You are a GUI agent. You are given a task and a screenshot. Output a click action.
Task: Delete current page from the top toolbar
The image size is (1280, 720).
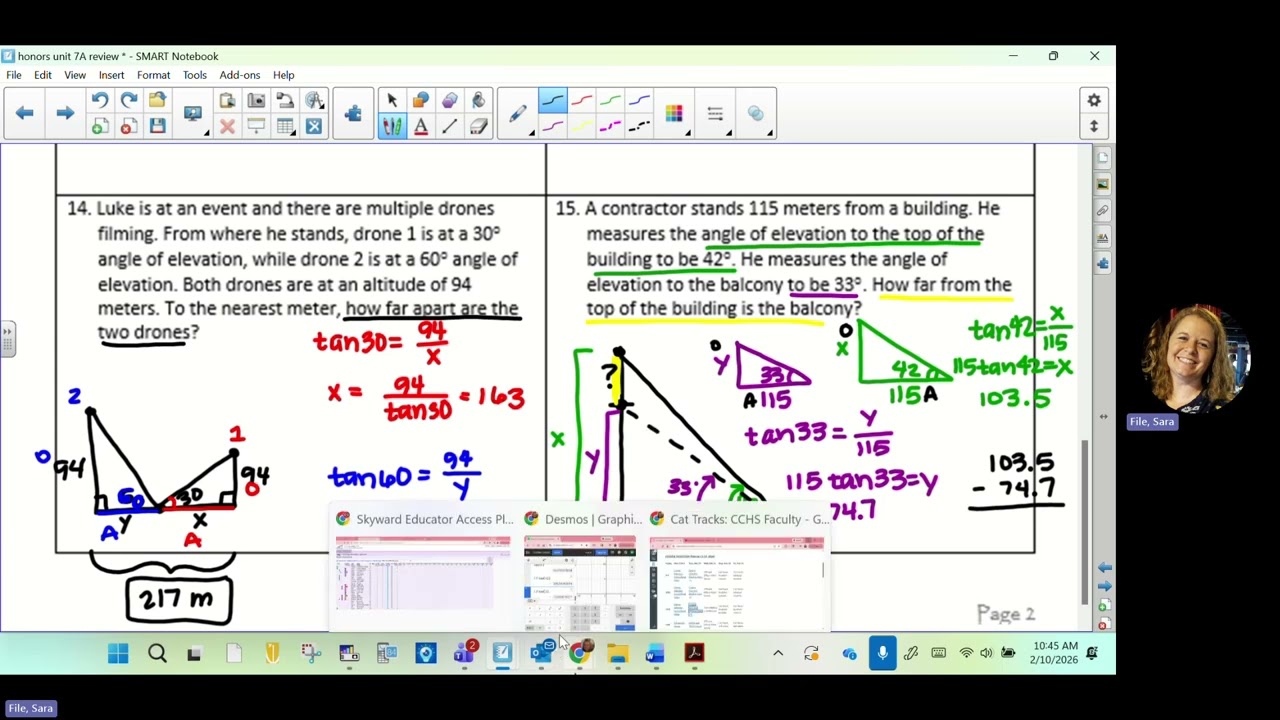129,127
